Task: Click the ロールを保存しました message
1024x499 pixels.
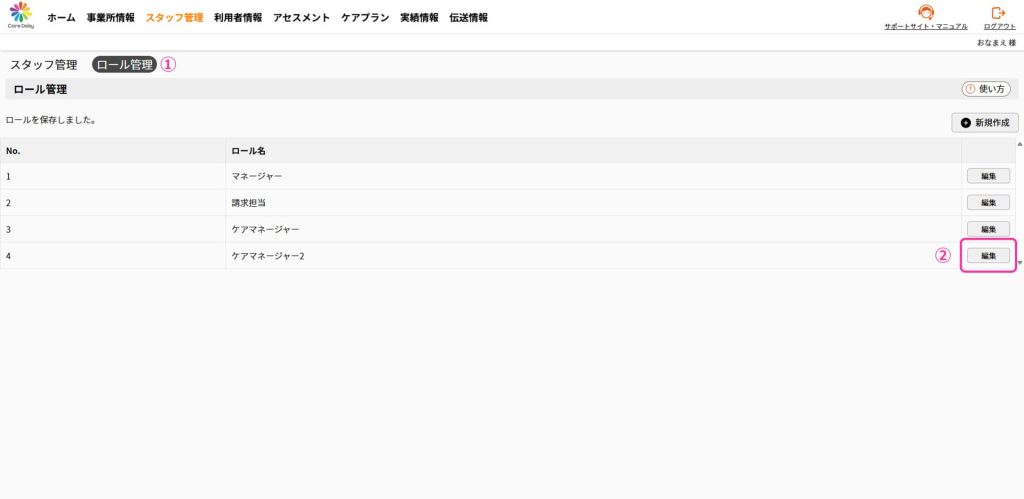Action: point(51,121)
